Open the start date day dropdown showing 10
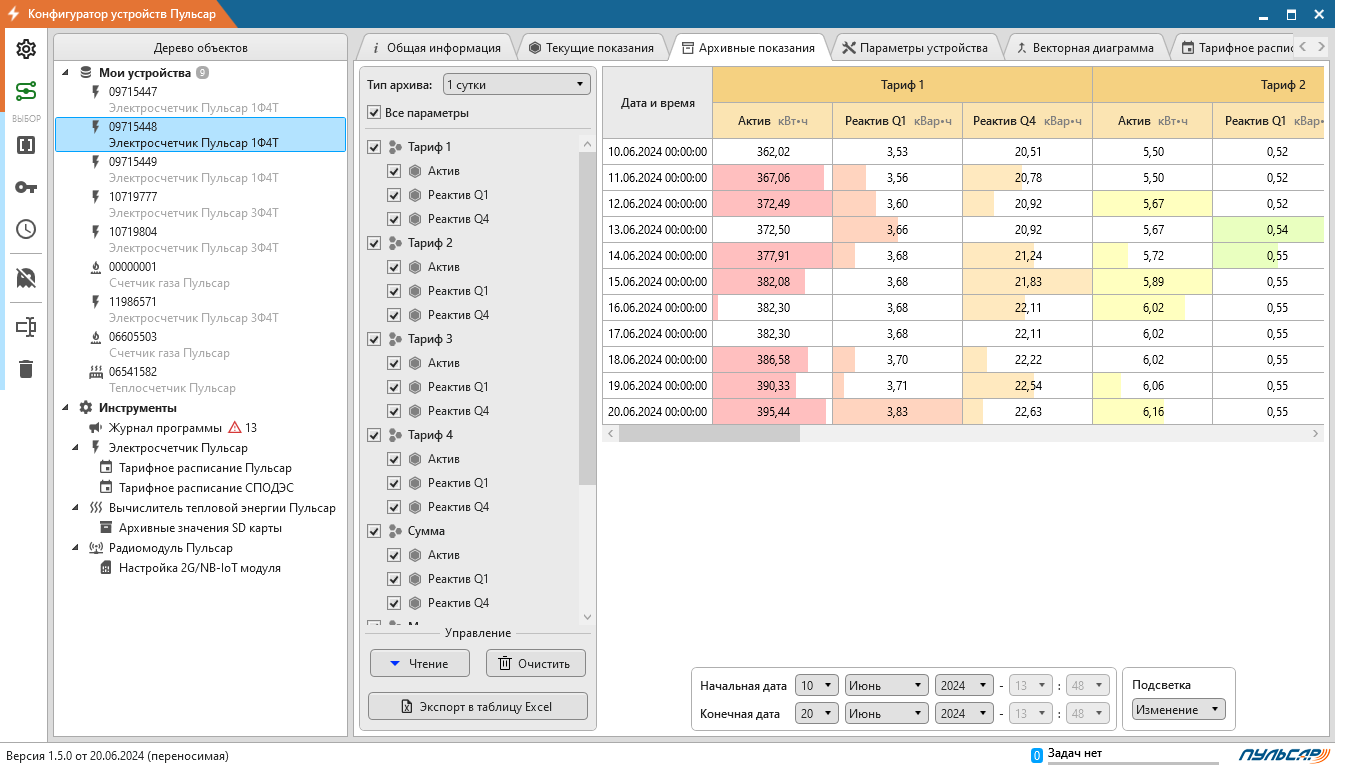 pyautogui.click(x=817, y=686)
